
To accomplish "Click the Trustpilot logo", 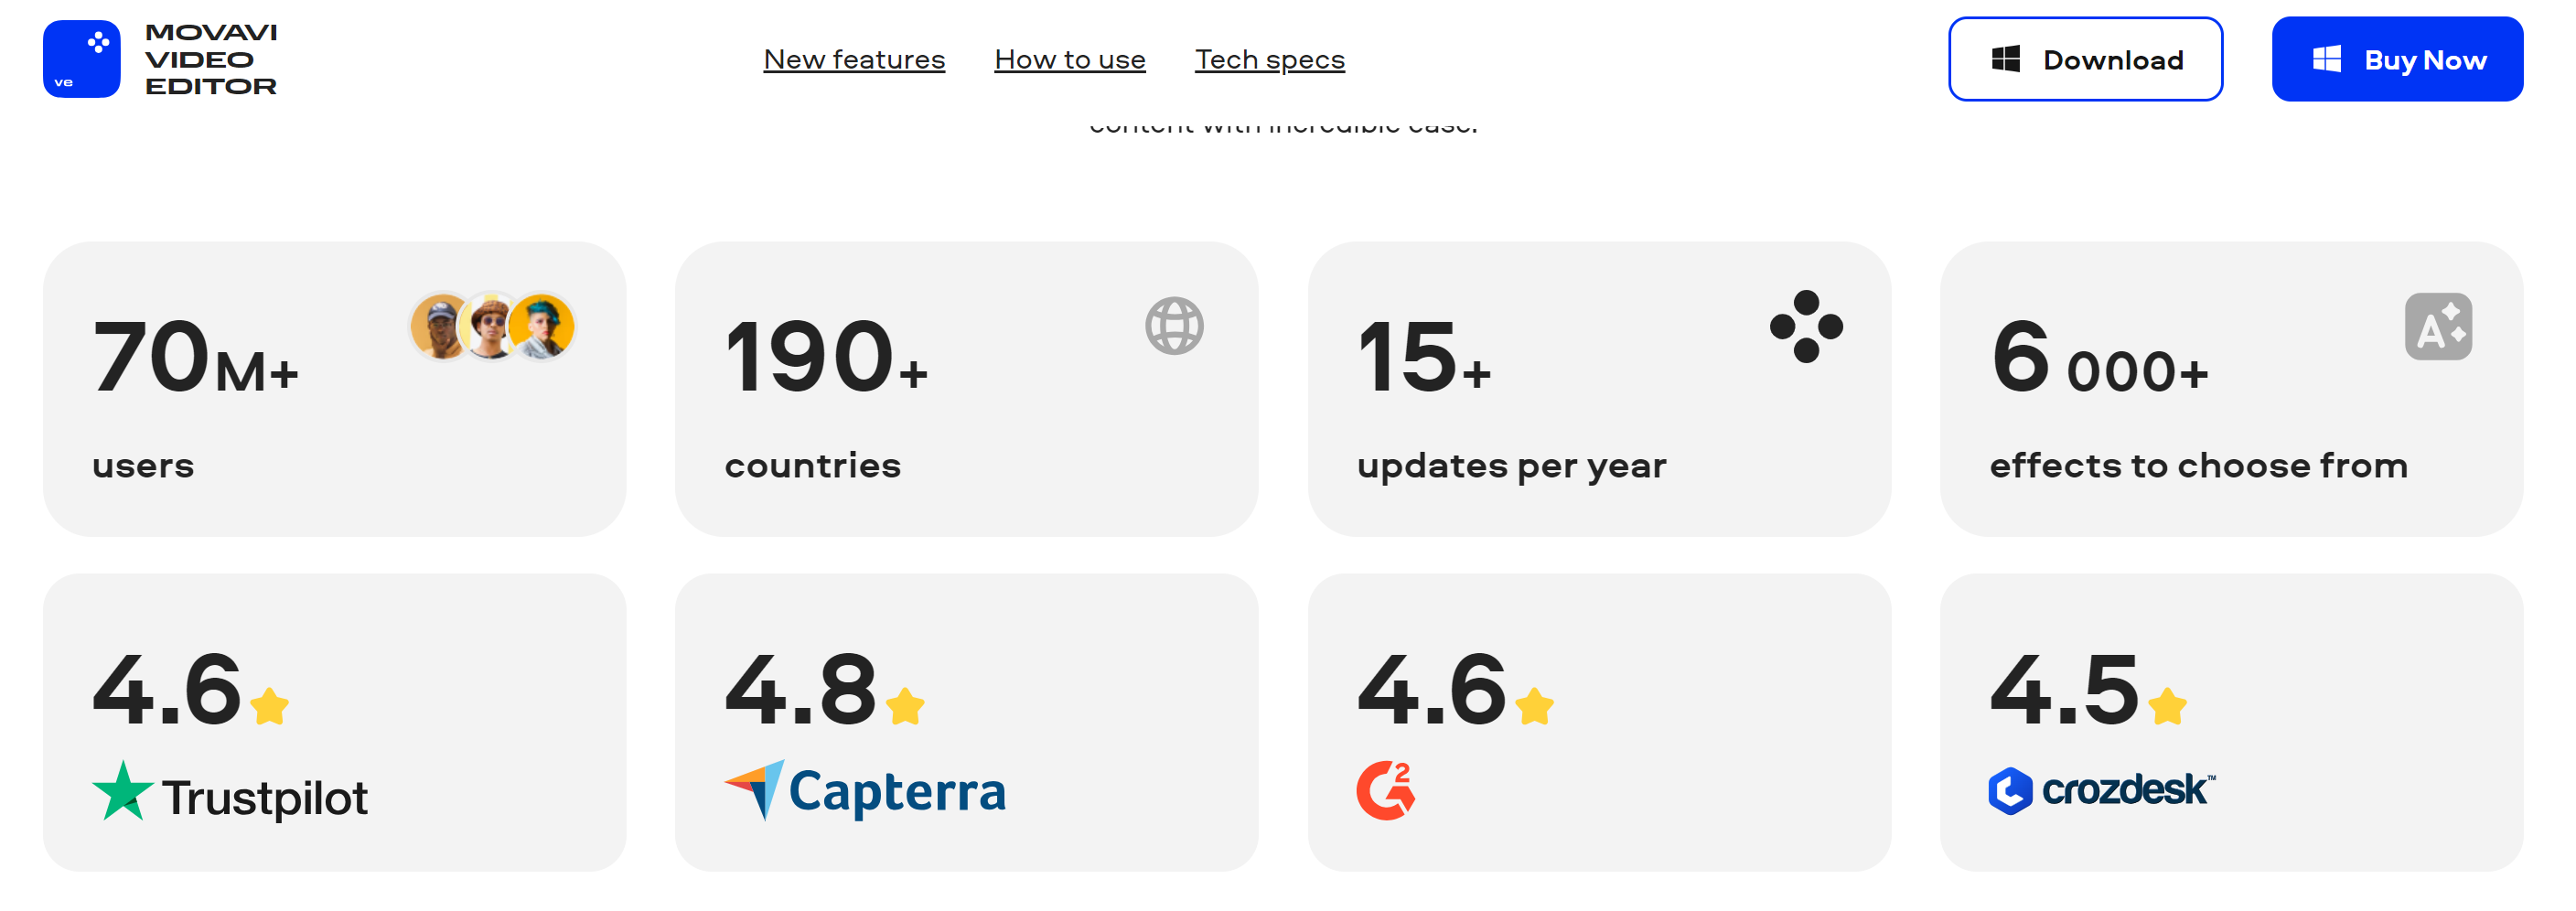I will tap(230, 794).
